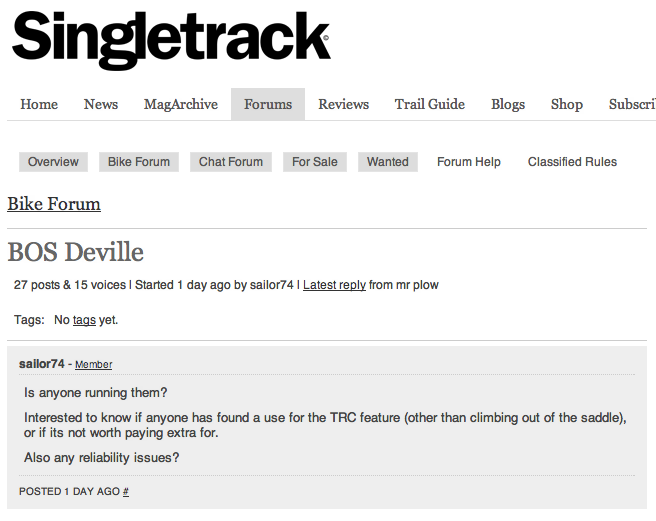Click the Subscribe menu item

click(632, 104)
